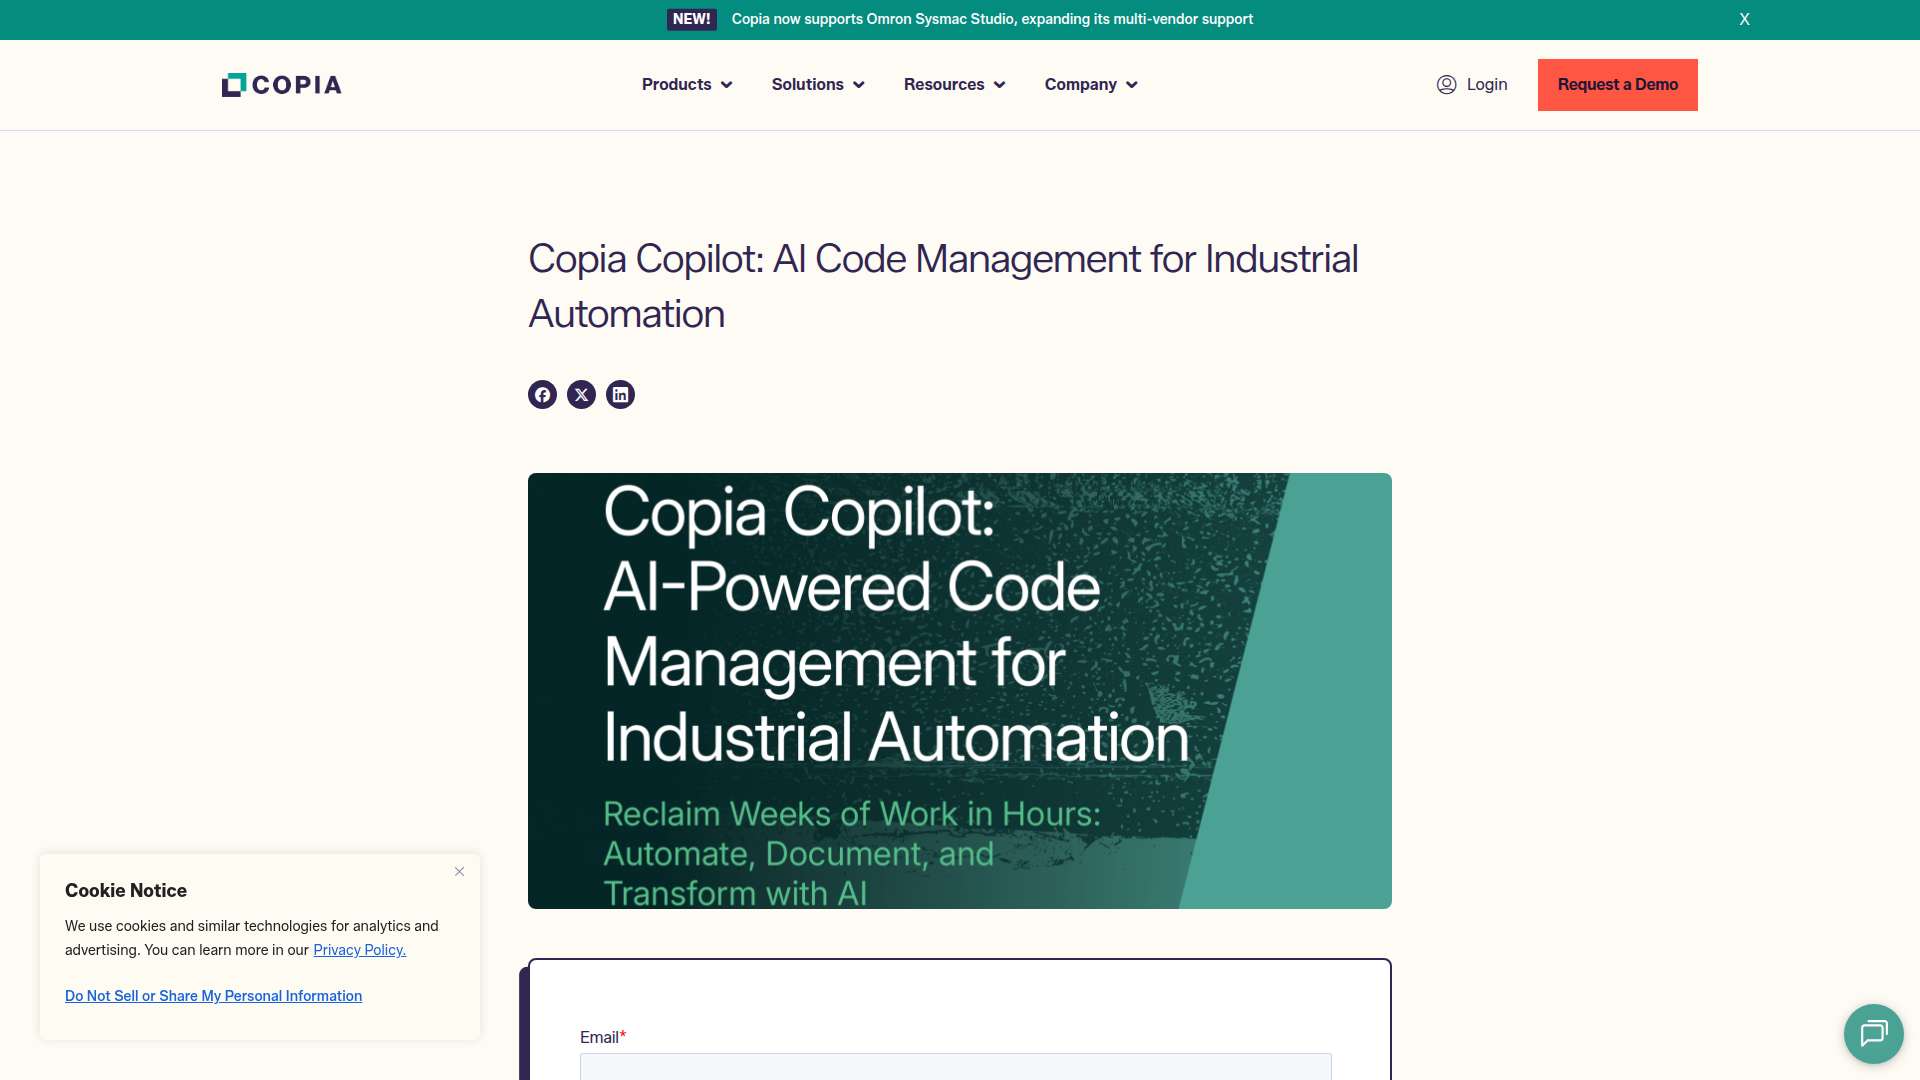Share article on LinkedIn icon
Viewport: 1920px width, 1080px height.
click(620, 395)
